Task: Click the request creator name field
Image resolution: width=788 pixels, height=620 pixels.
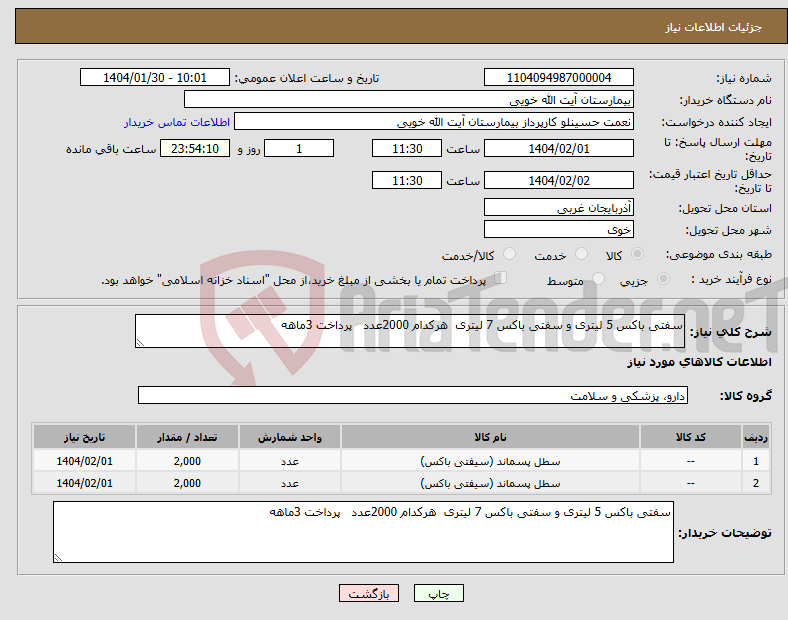Action: point(434,122)
